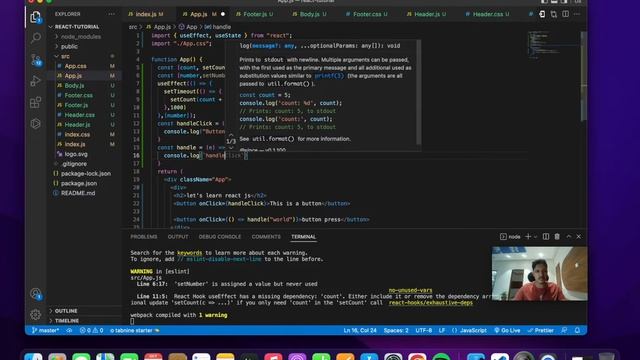This screenshot has width=640, height=360.
Task: Close the bottom panel
Action: 579,236
